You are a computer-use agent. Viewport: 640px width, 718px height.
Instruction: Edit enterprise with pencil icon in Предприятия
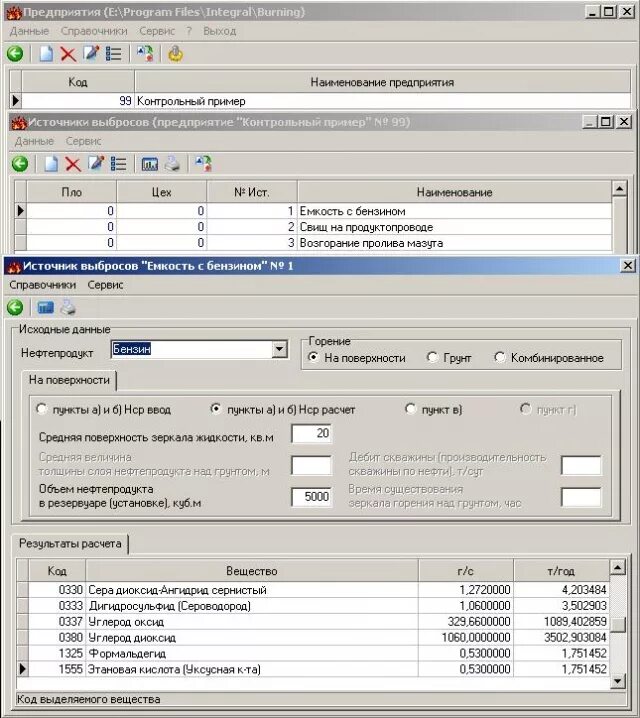91,54
